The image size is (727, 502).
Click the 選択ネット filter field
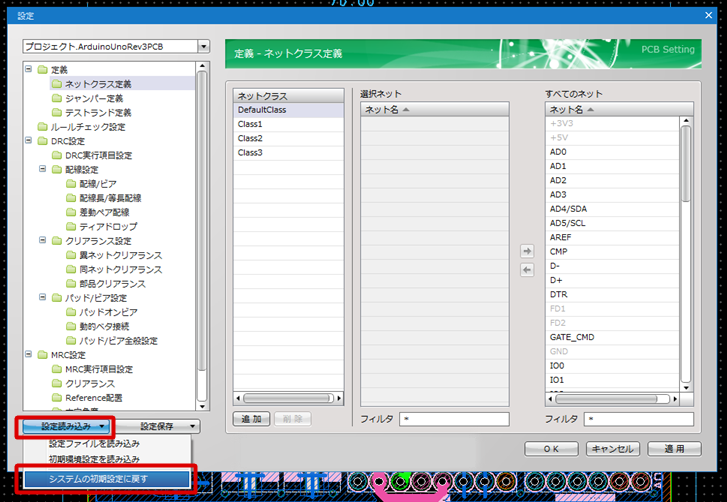click(x=454, y=419)
